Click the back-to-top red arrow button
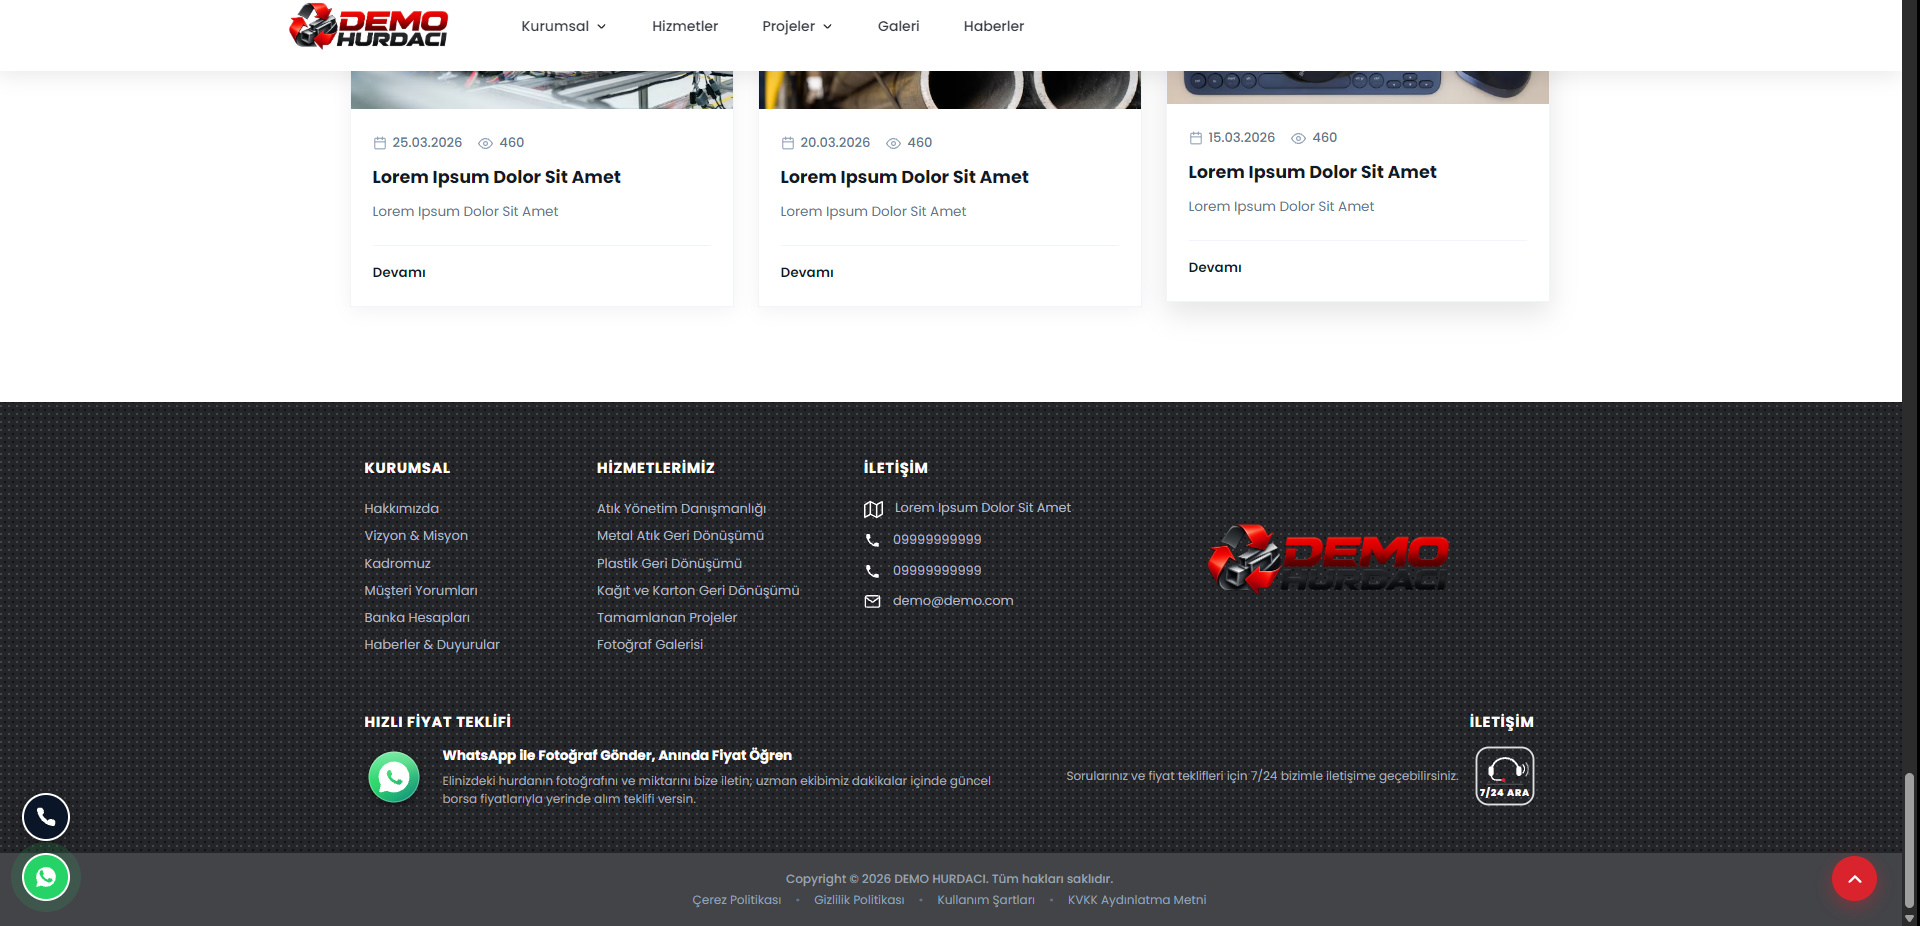 (1854, 879)
